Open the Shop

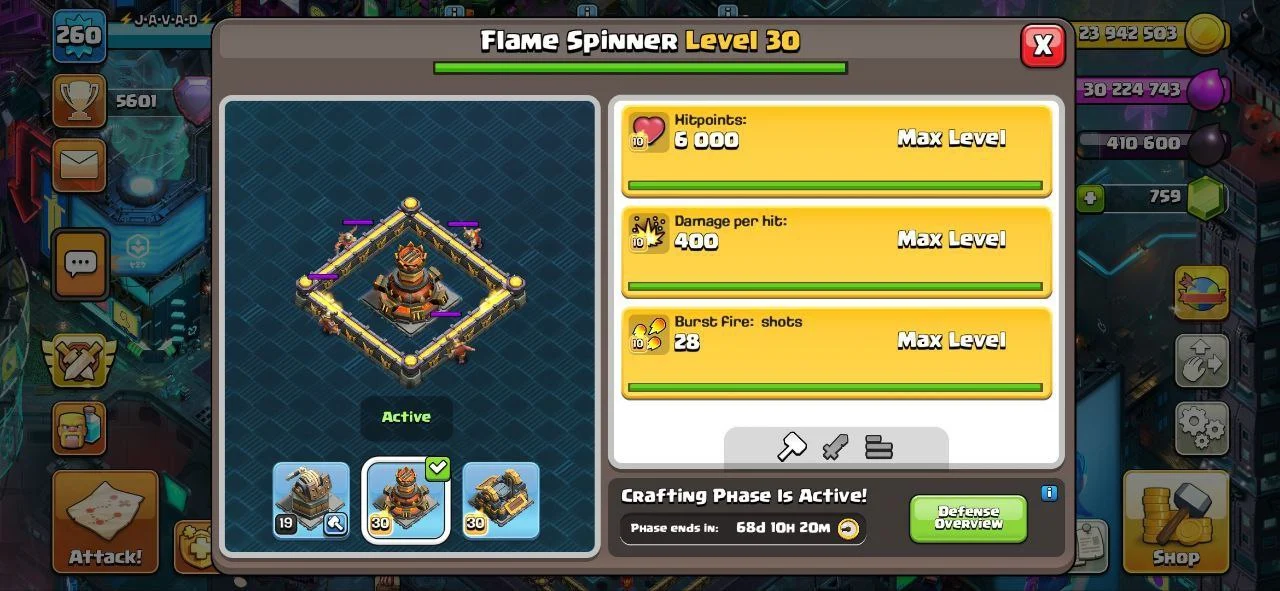1176,522
